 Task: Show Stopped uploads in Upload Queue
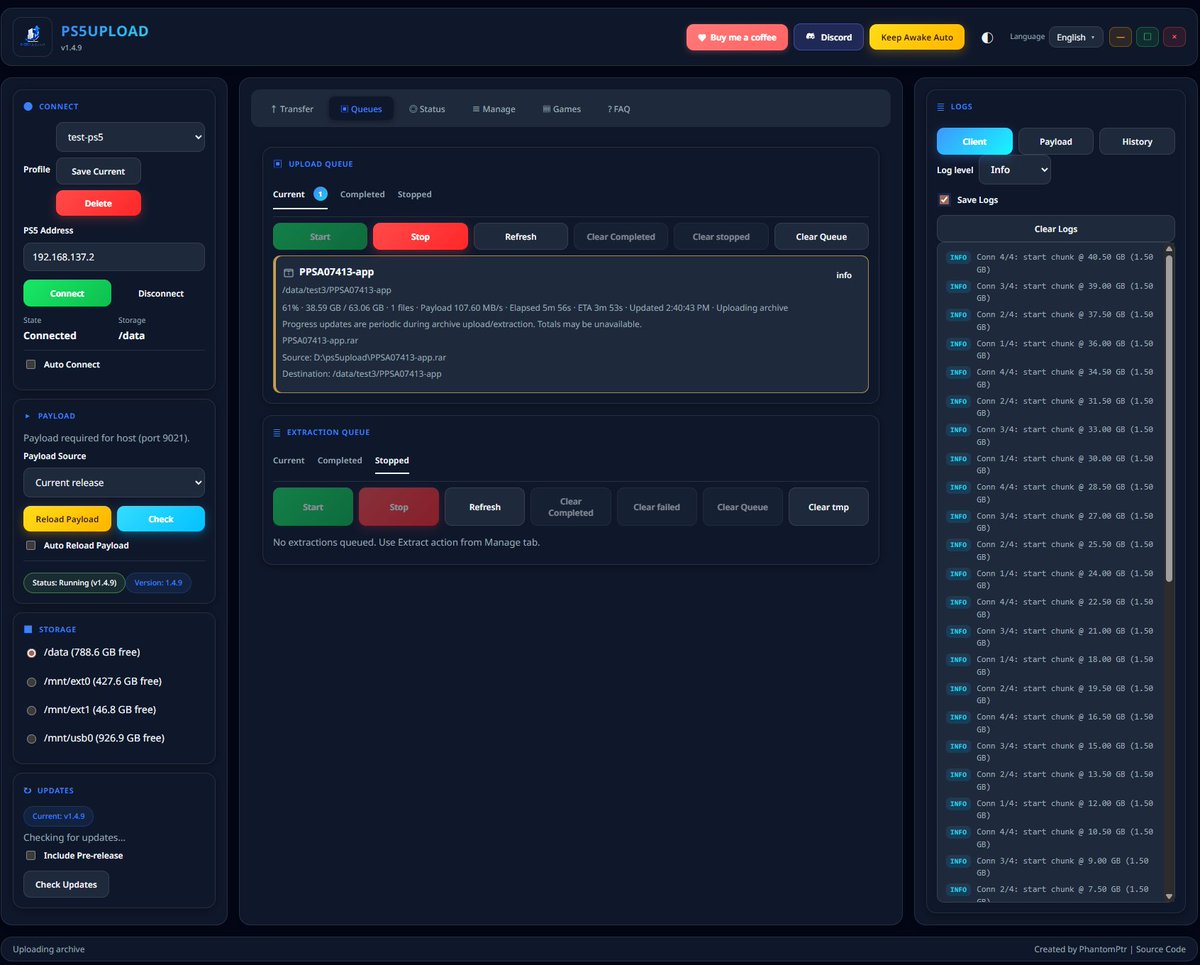pyautogui.click(x=415, y=194)
